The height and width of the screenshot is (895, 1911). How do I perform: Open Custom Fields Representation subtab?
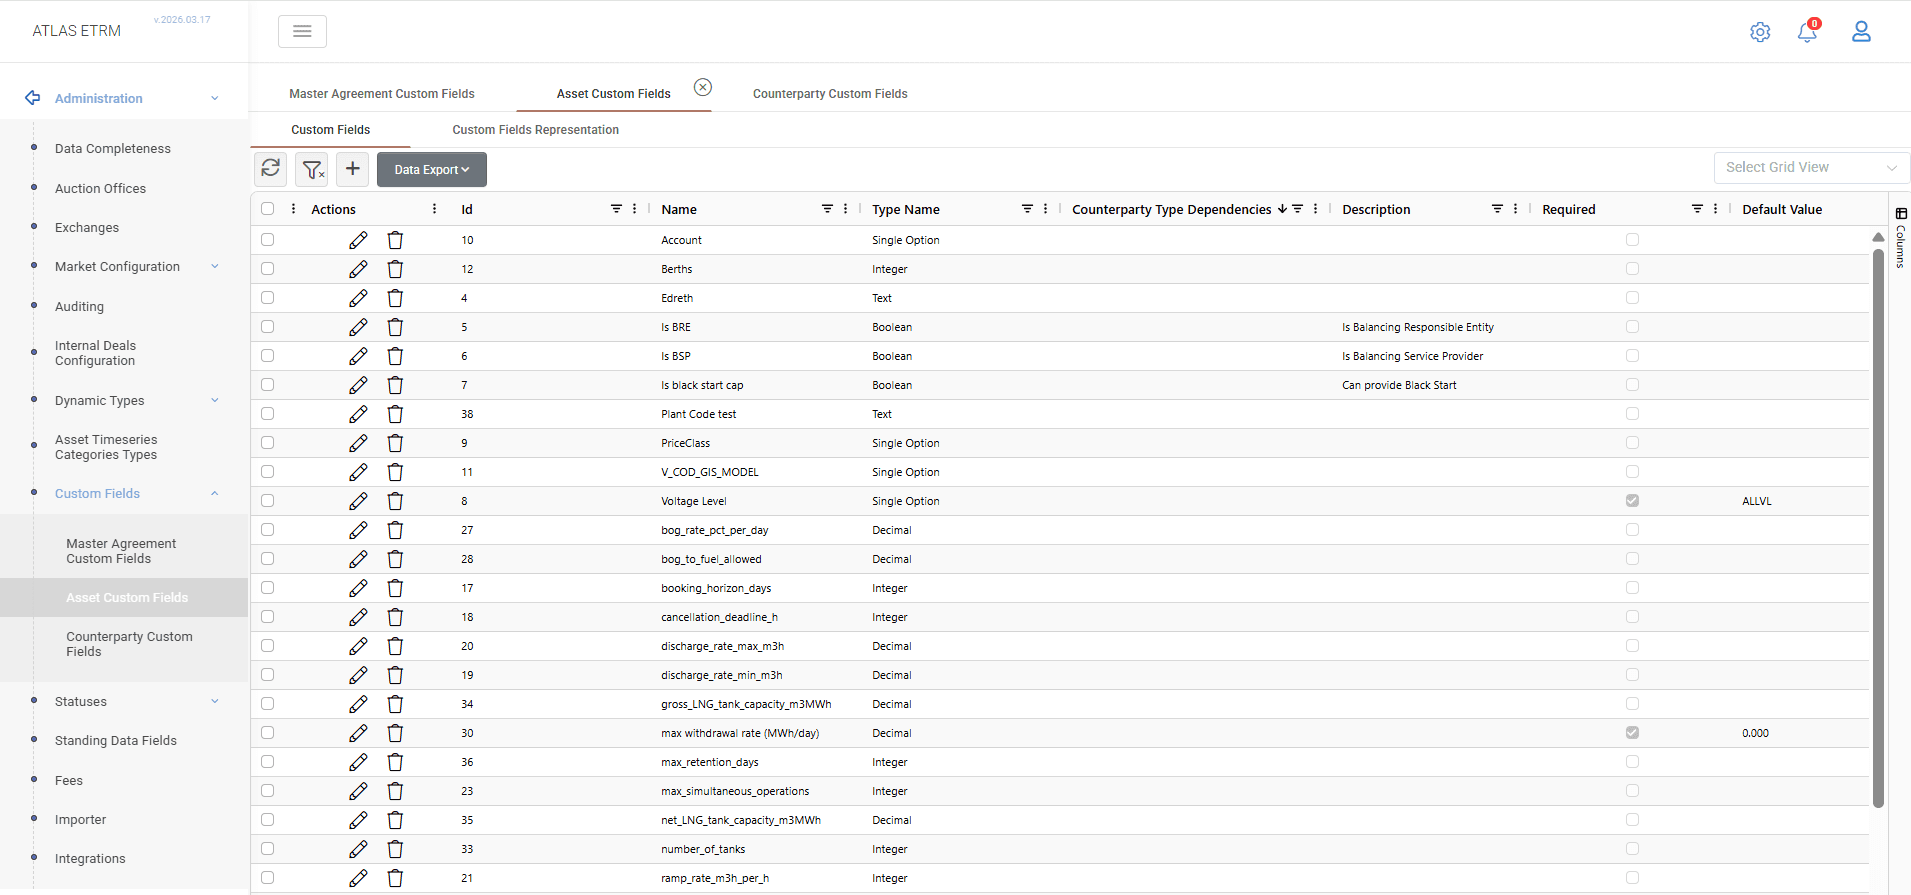coord(535,130)
